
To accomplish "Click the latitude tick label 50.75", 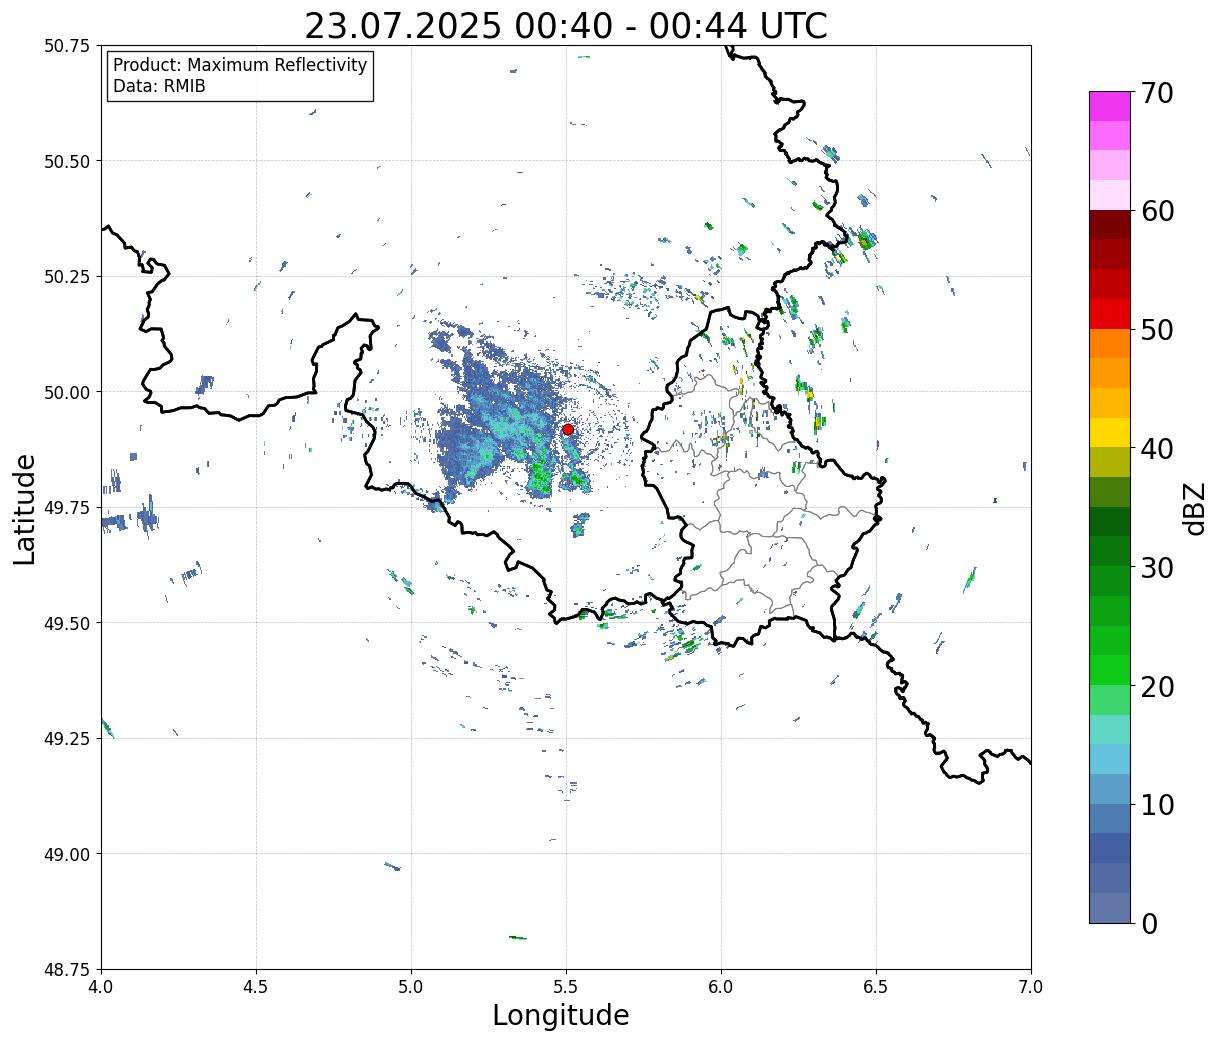I will (x=67, y=46).
